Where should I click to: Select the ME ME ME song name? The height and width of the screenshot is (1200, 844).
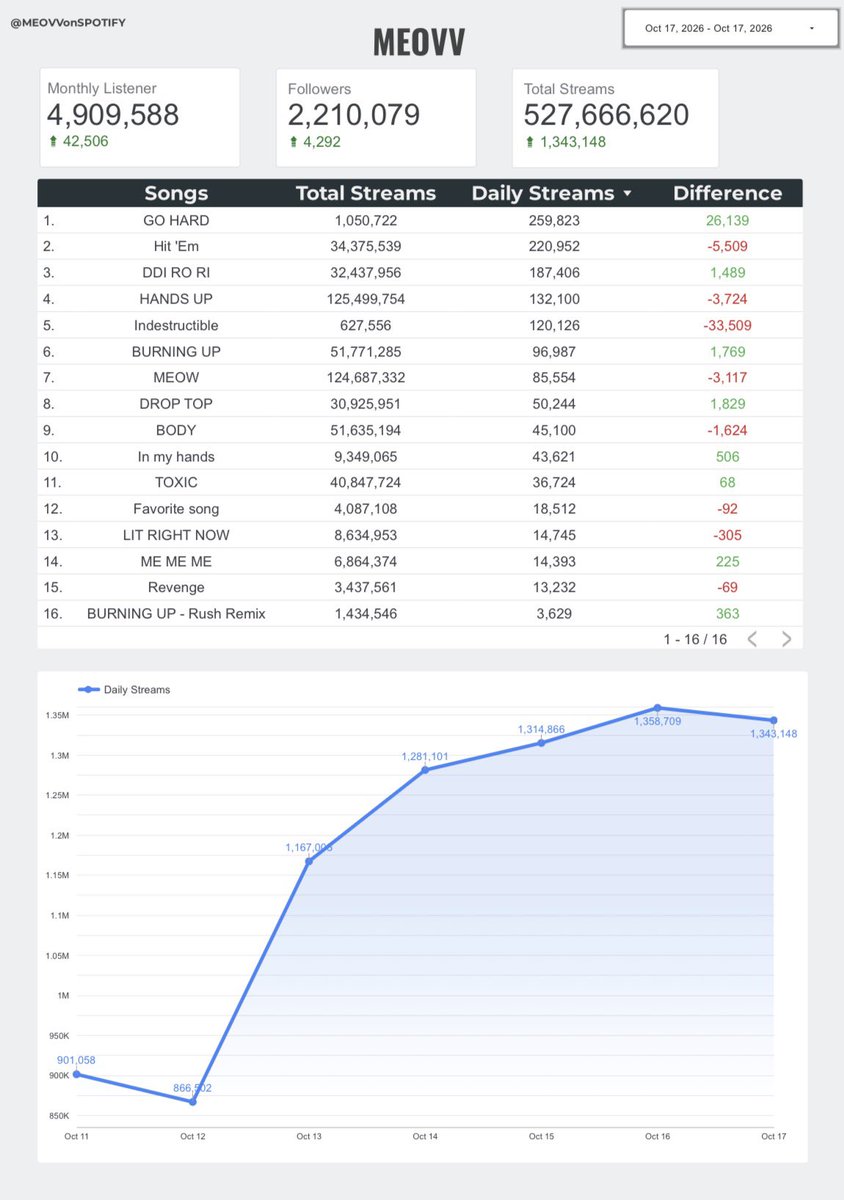coord(176,561)
